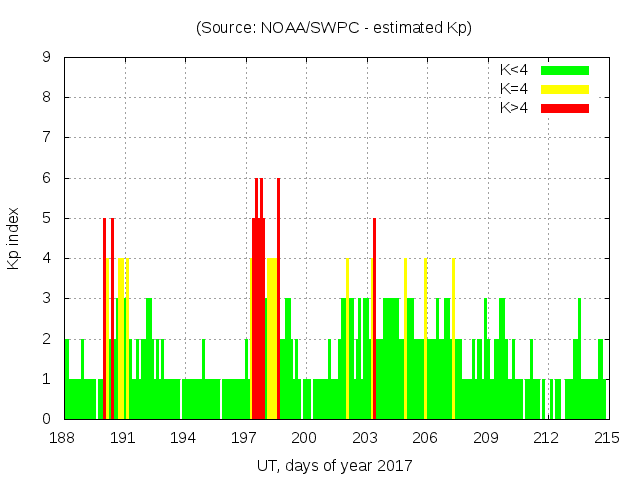Click the 9 value on the y-axis
This screenshot has width=640, height=480.
coord(47,58)
